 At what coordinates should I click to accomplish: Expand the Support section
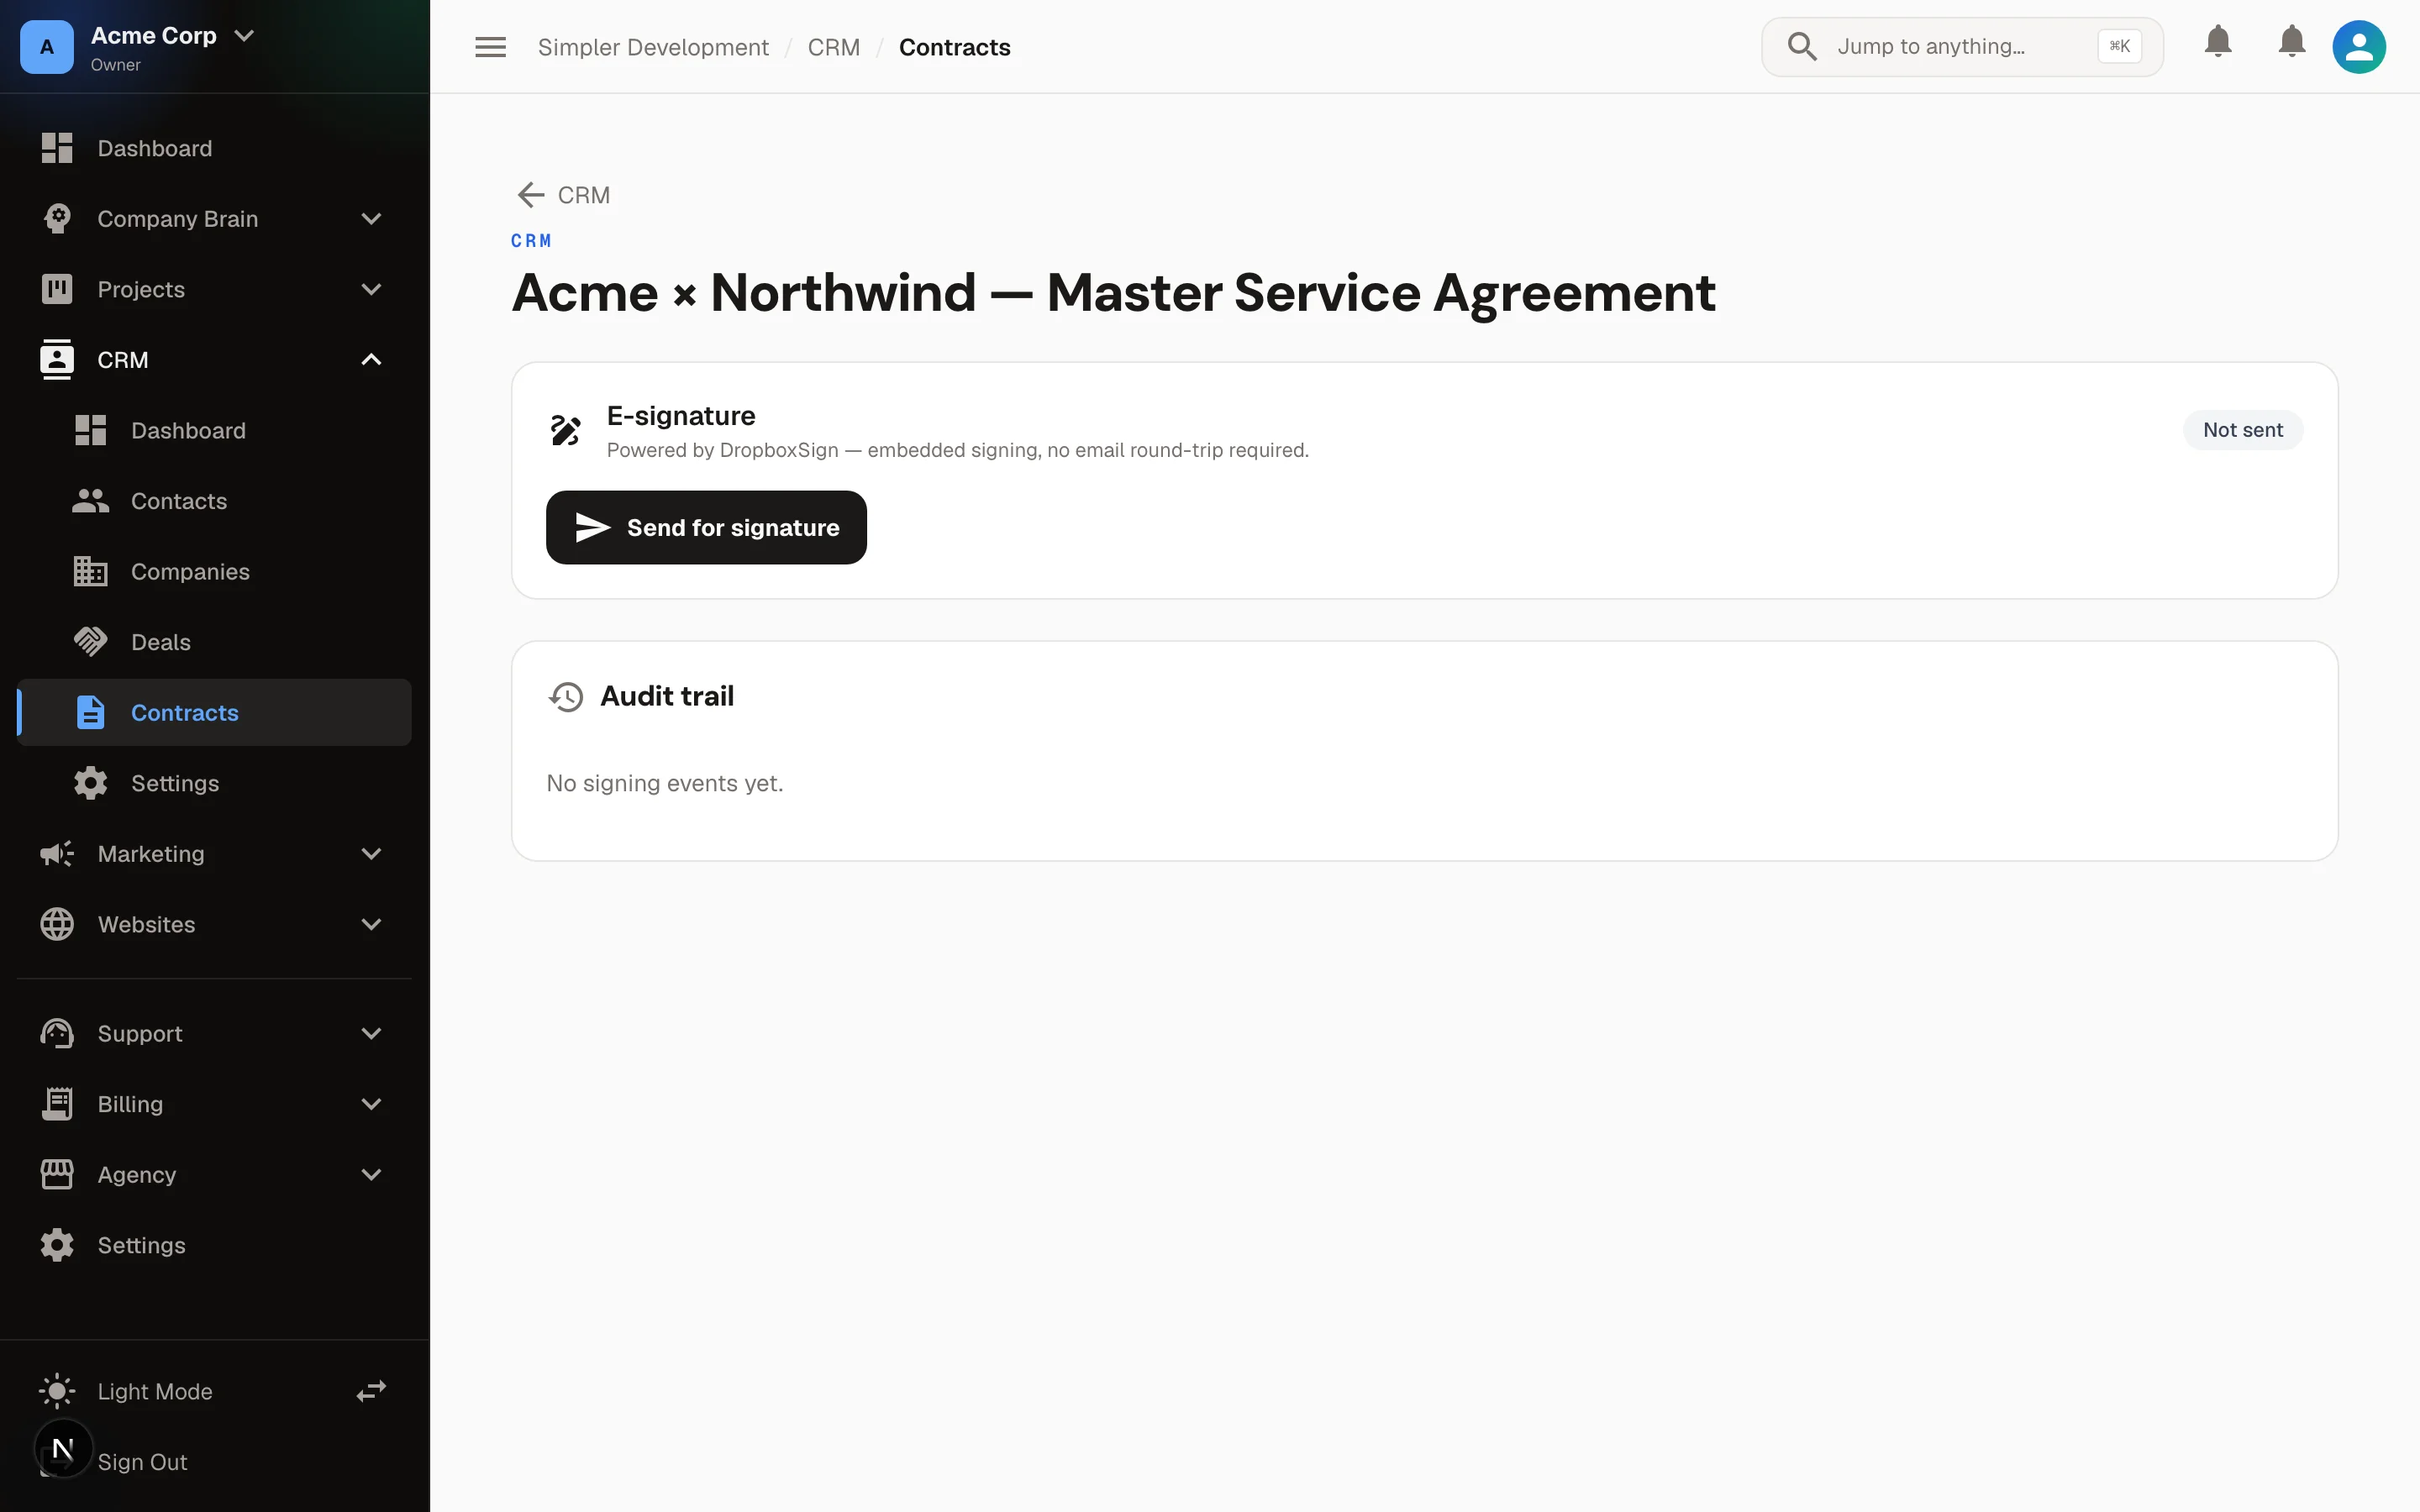371,1034
